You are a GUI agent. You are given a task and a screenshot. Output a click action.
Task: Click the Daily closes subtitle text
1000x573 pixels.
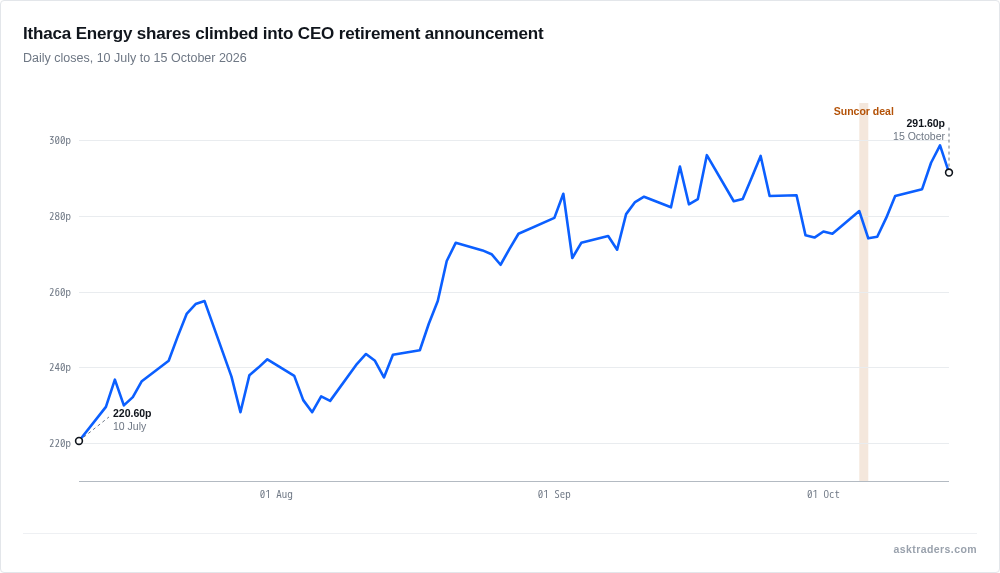135,58
